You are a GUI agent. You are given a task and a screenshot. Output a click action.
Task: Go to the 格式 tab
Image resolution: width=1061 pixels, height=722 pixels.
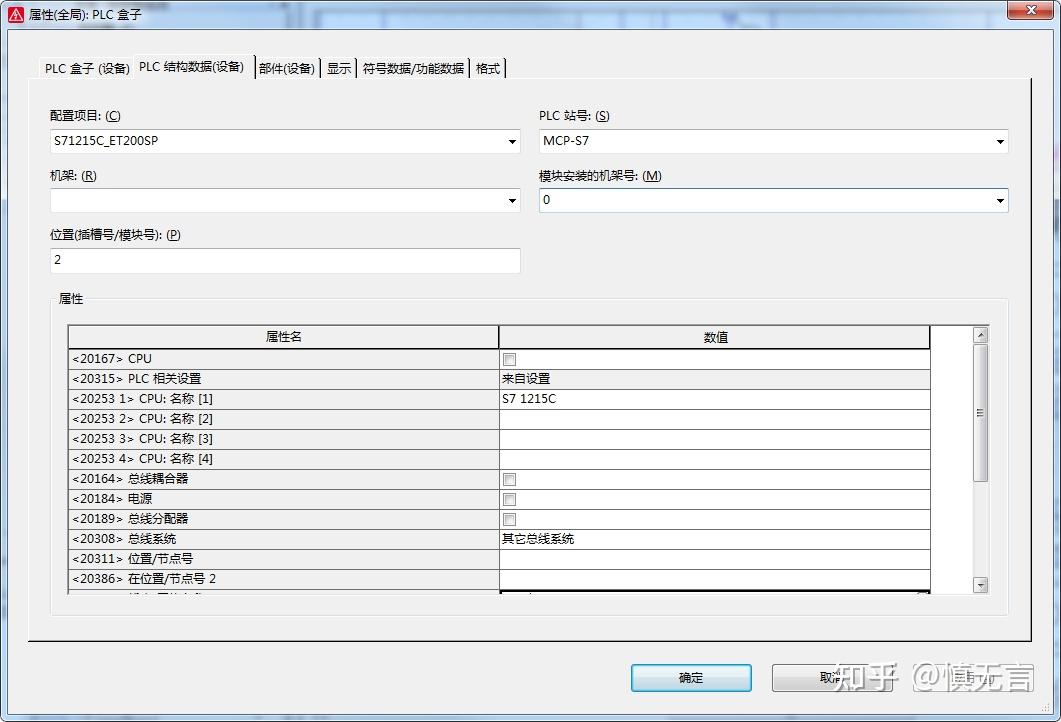(x=488, y=68)
